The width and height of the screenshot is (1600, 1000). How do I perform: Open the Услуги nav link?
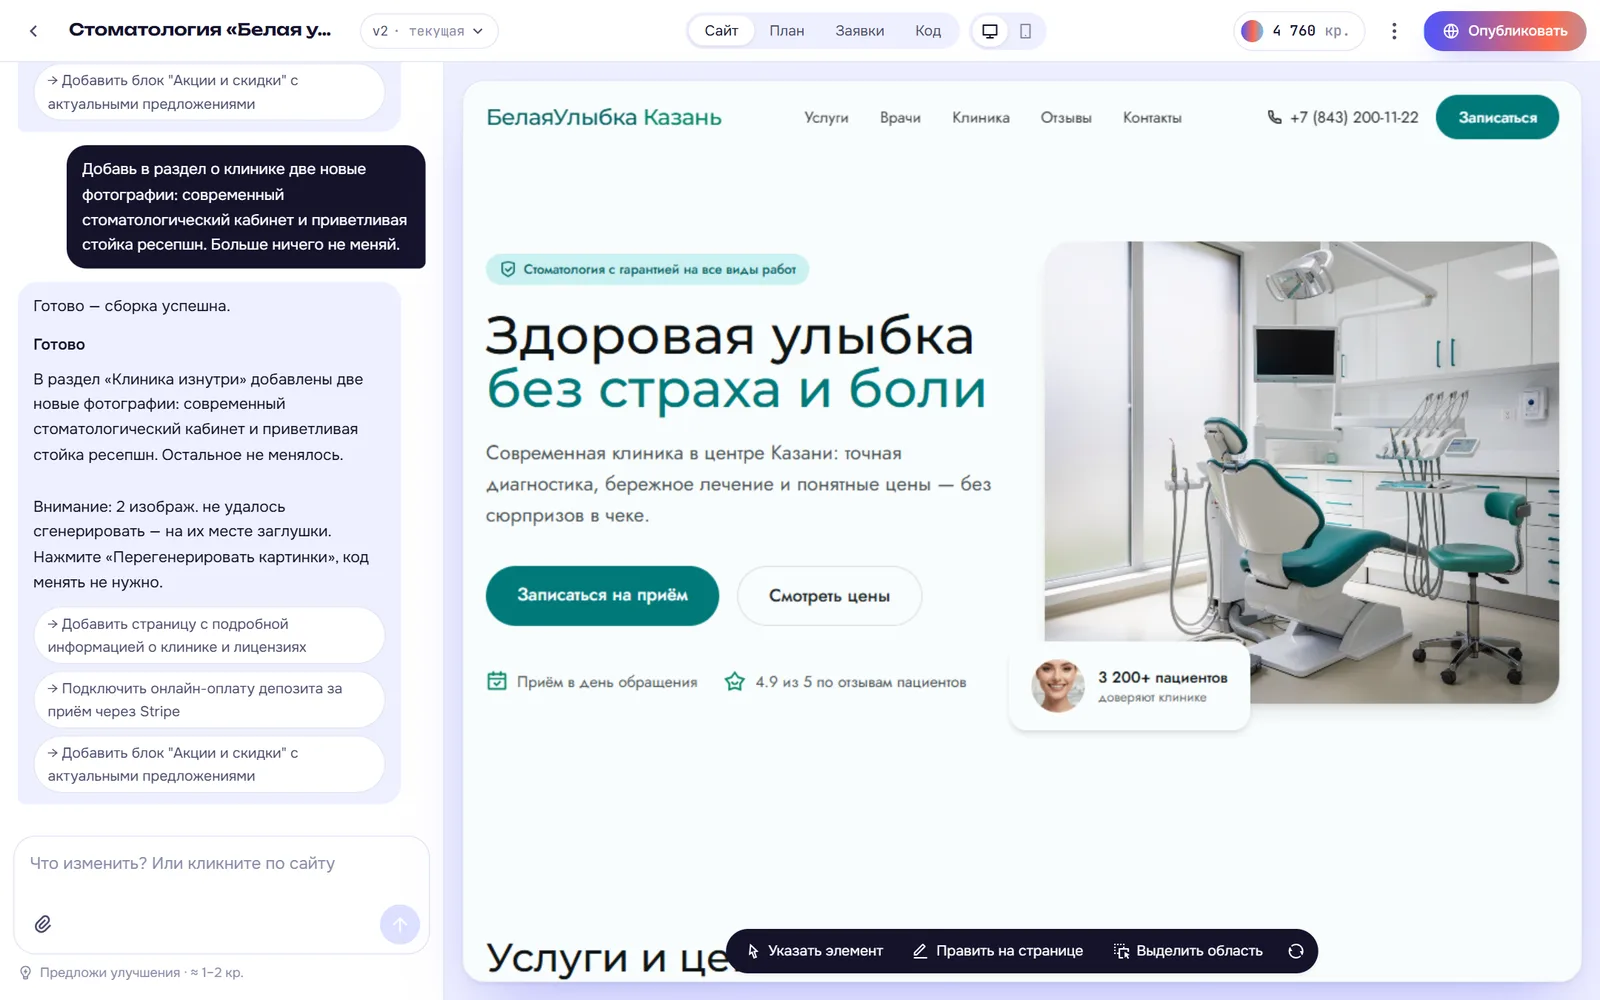click(x=826, y=118)
